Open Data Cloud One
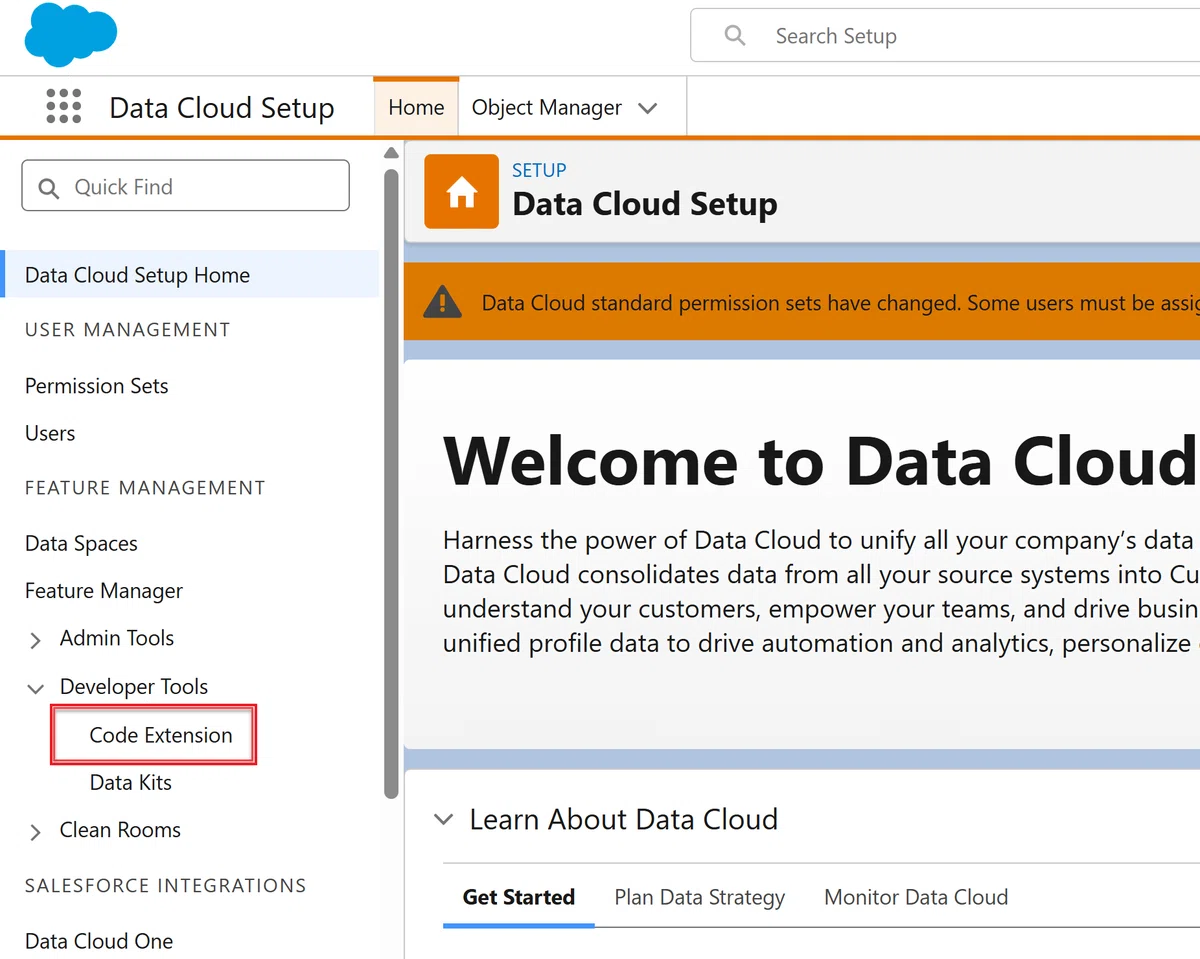Viewport: 1200px width, 959px height. [98, 941]
